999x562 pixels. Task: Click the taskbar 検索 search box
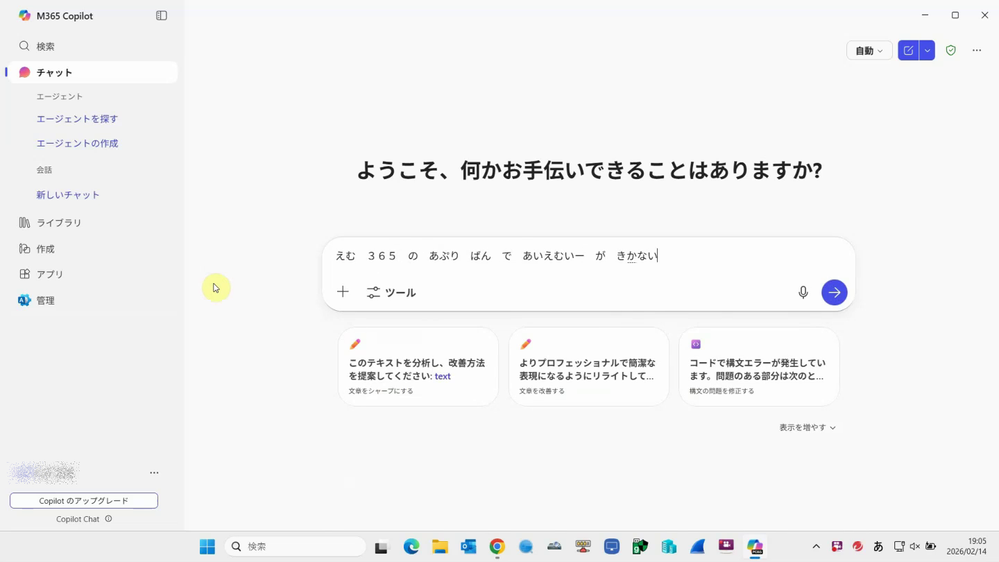click(296, 547)
